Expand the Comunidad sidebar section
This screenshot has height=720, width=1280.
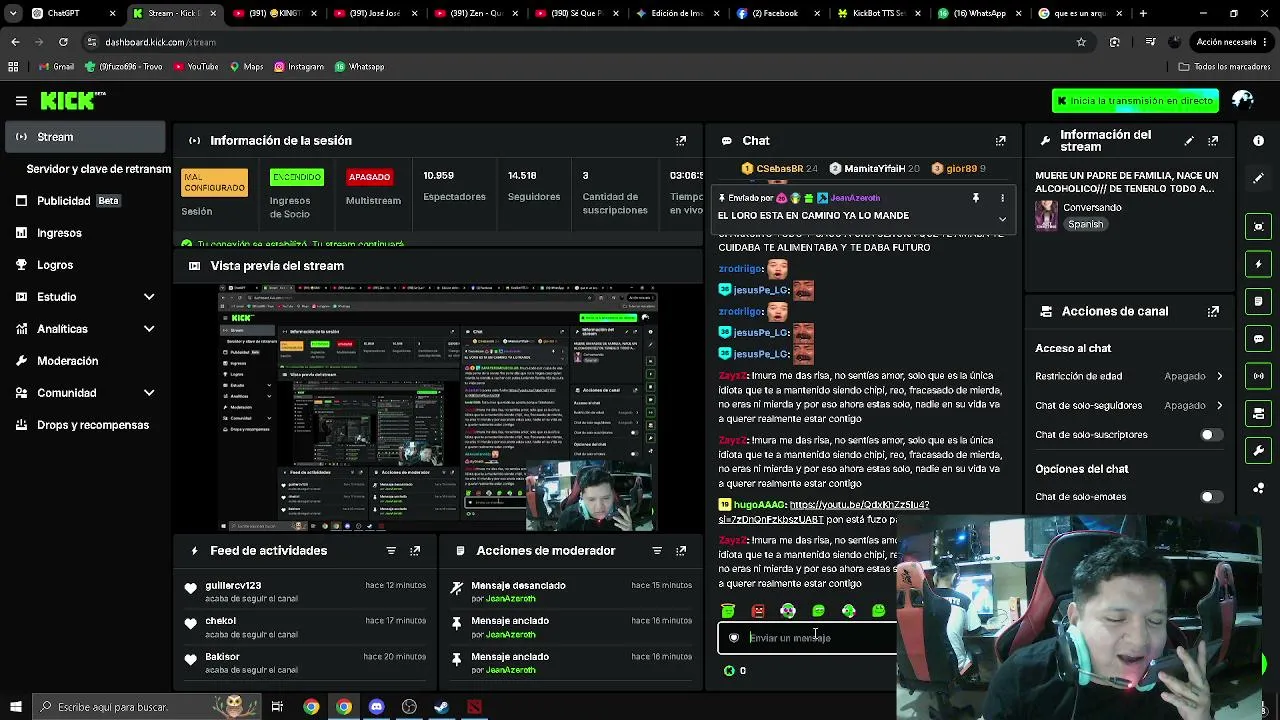point(149,393)
